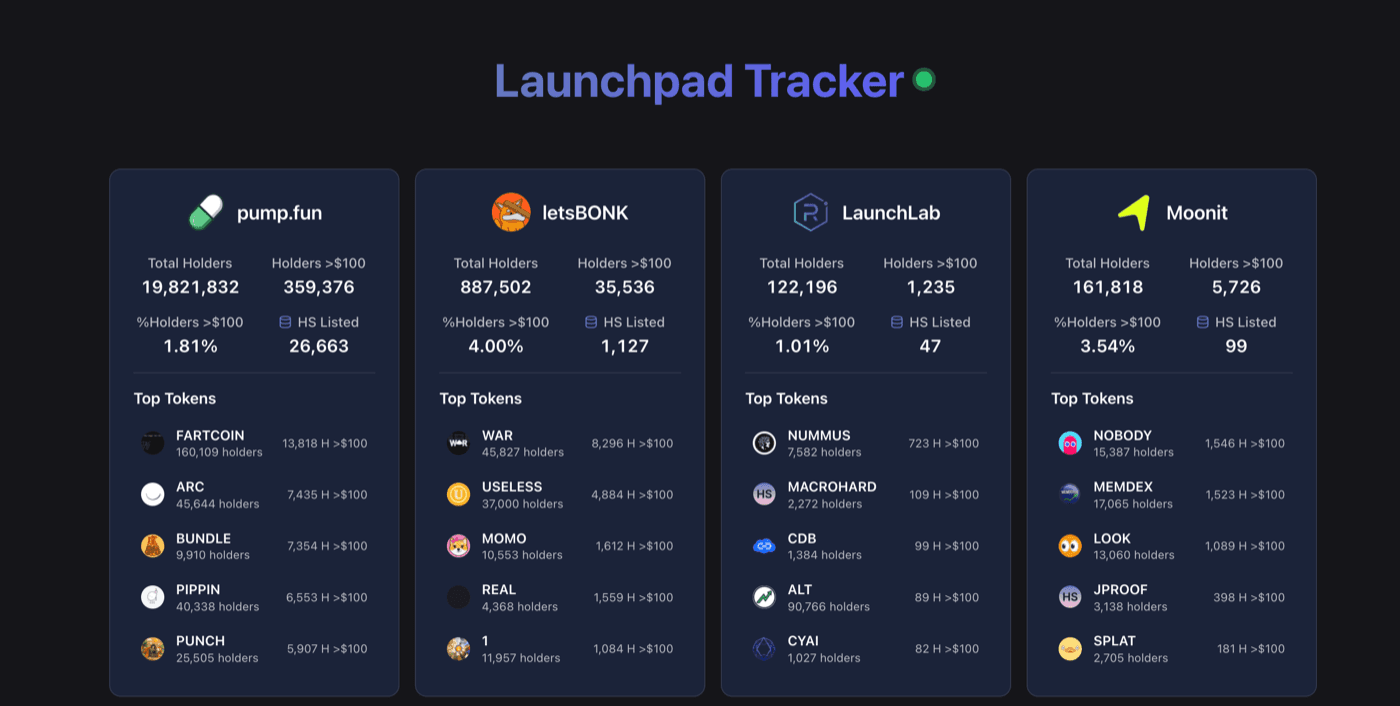Select the Moonit lightning logo
The width and height of the screenshot is (1400, 706).
[x=1132, y=212]
